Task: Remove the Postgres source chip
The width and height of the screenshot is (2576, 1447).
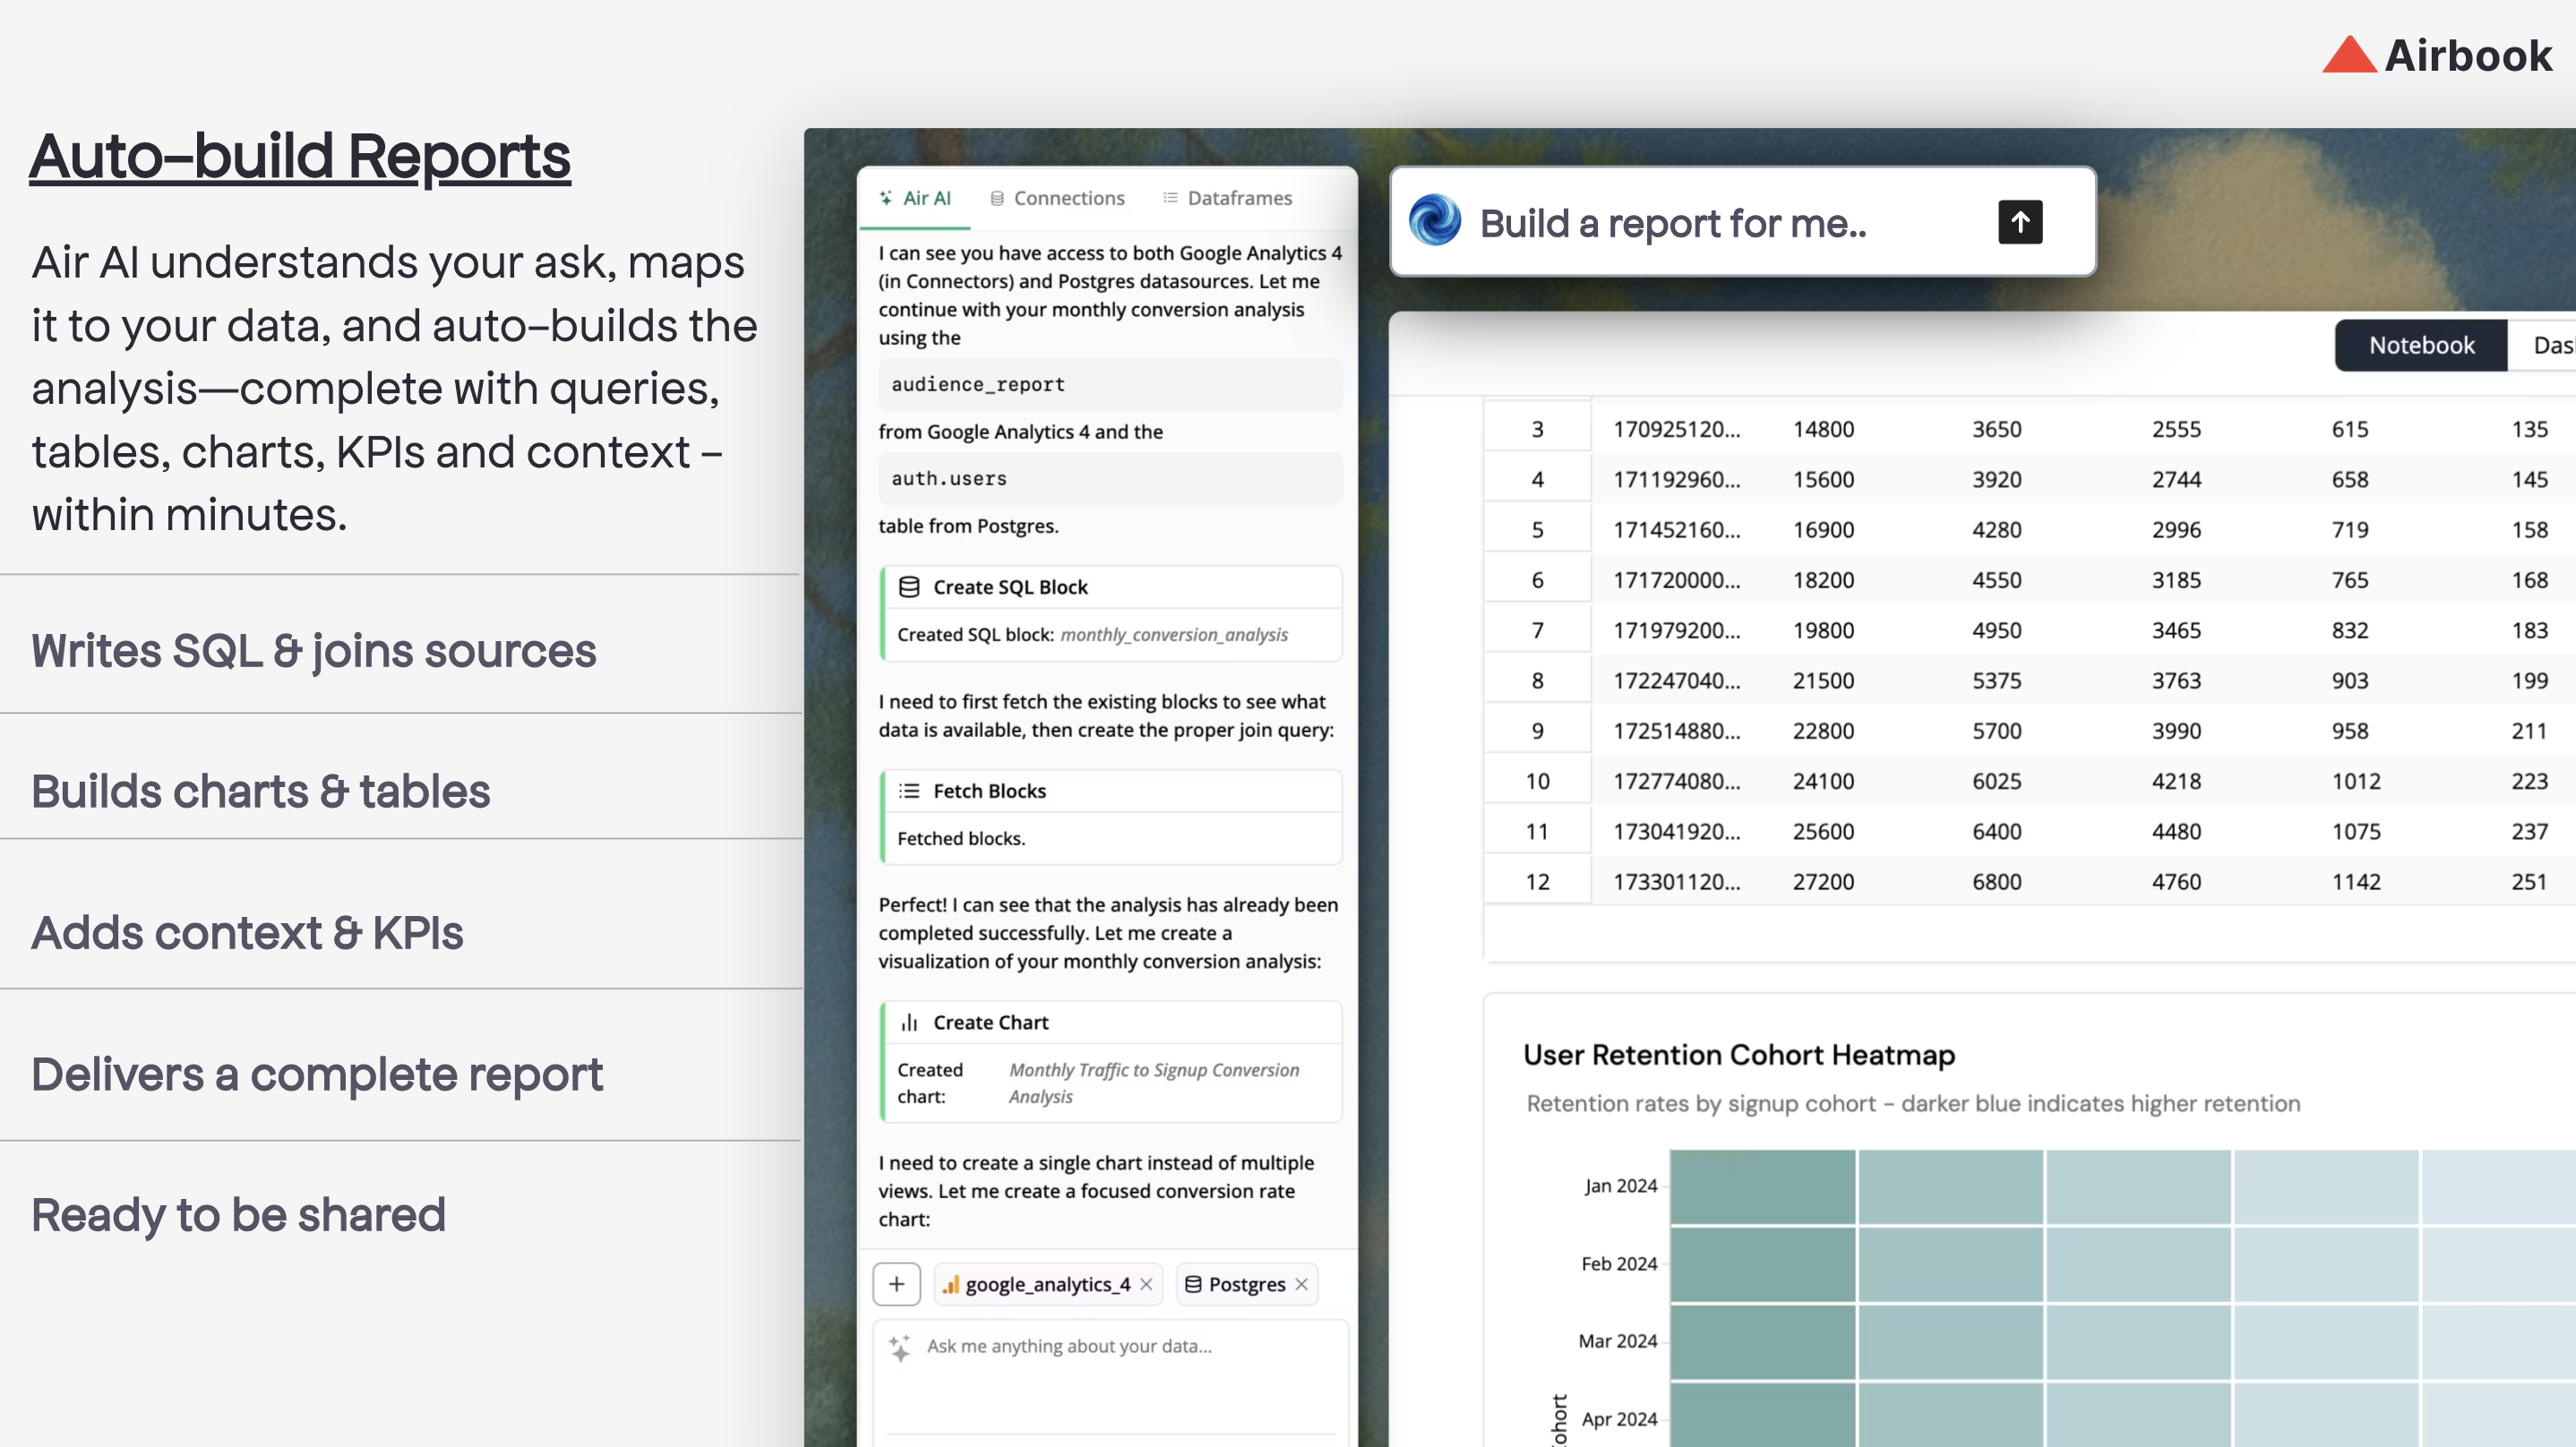Action: (1301, 1284)
